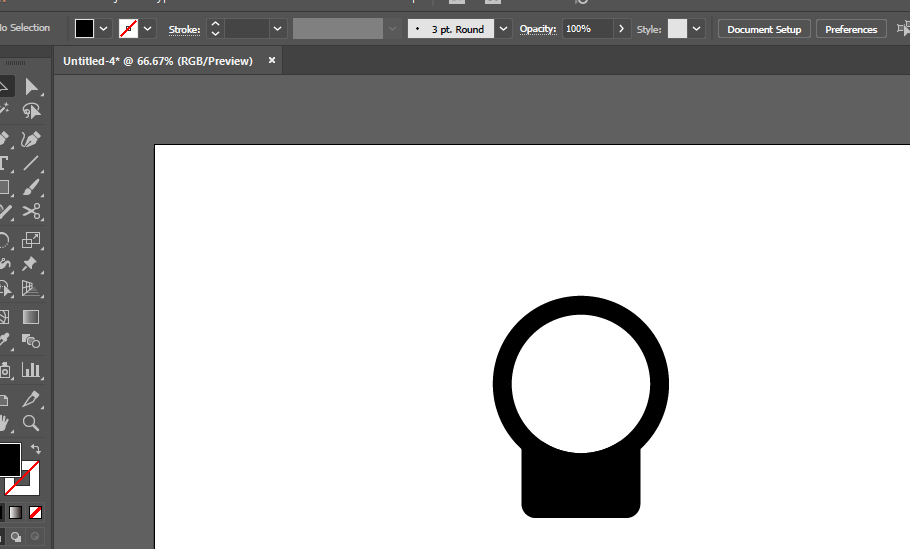Image resolution: width=910 pixels, height=549 pixels.
Task: Select the Paintbrush tool
Action: coord(31,187)
